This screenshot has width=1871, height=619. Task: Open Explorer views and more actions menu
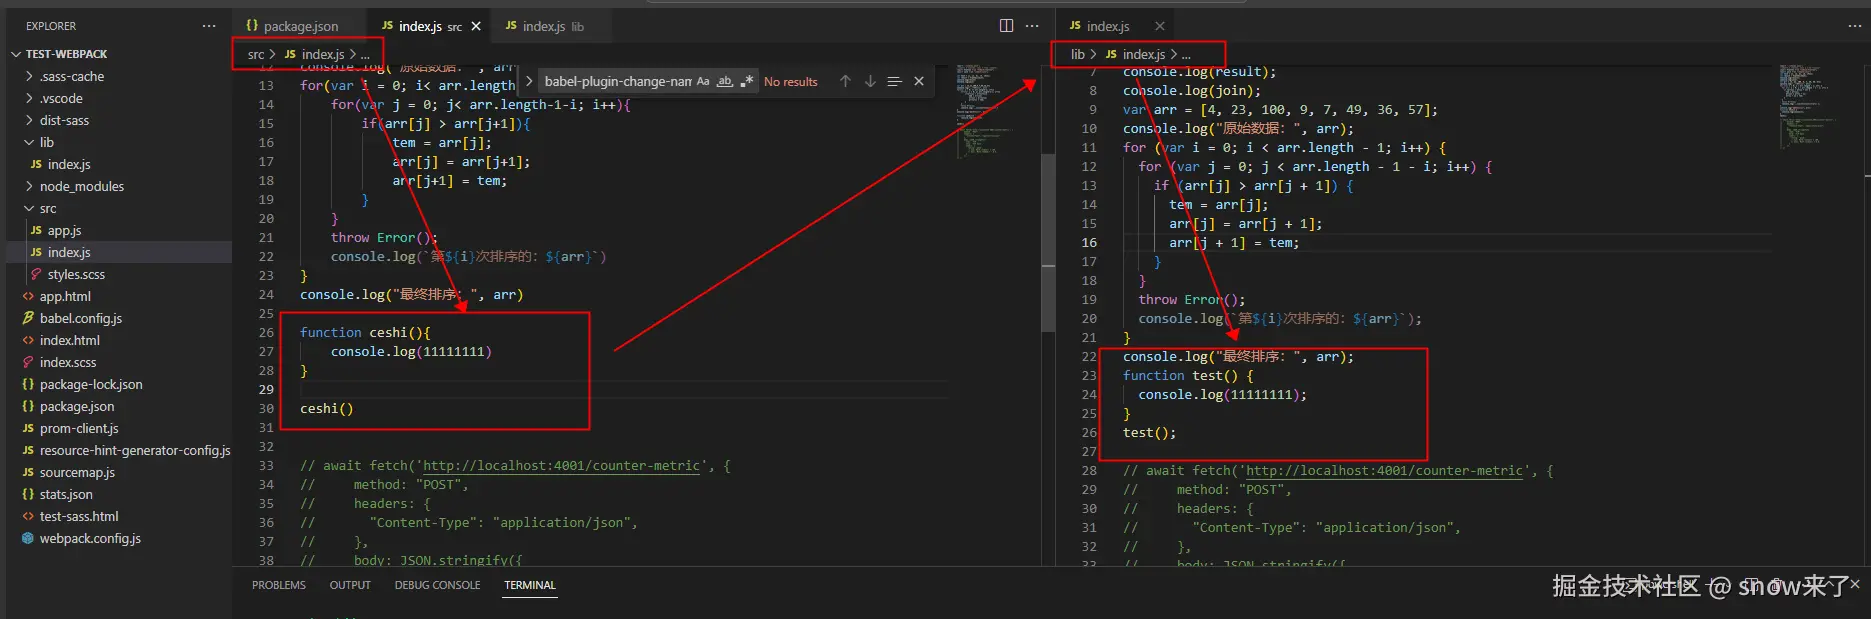click(x=208, y=26)
